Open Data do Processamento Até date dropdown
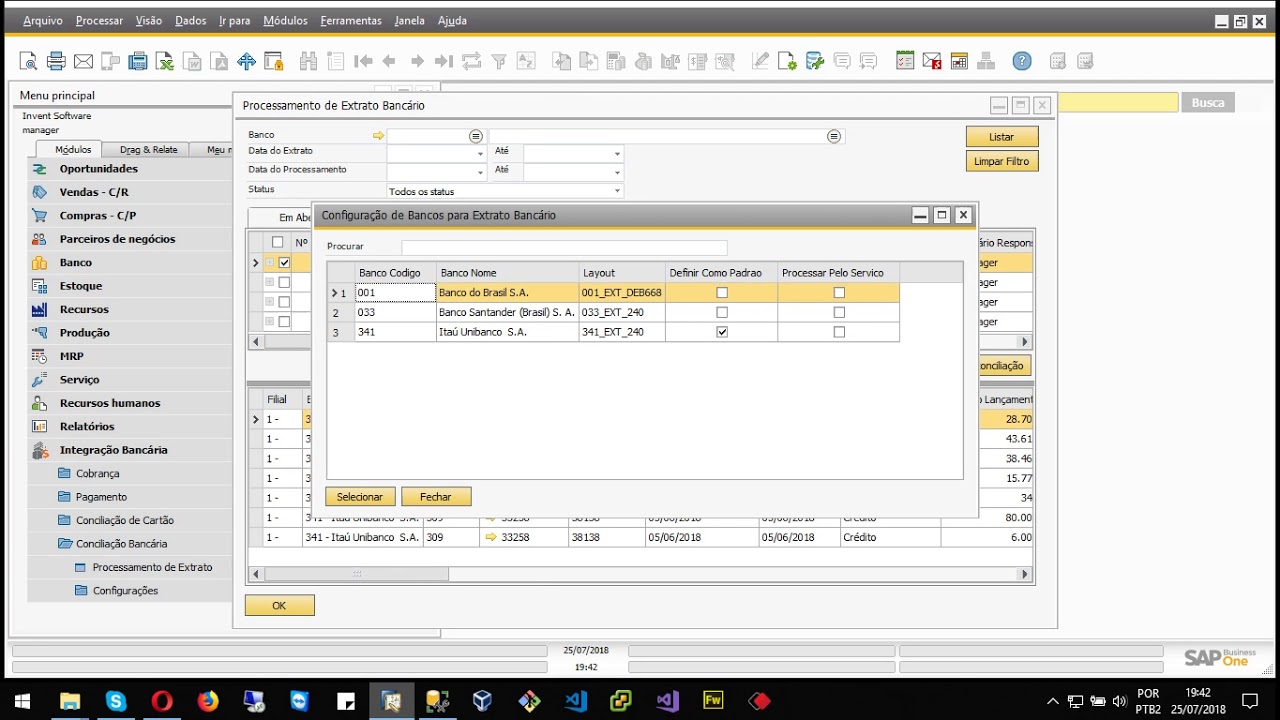1280x720 pixels. point(617,172)
